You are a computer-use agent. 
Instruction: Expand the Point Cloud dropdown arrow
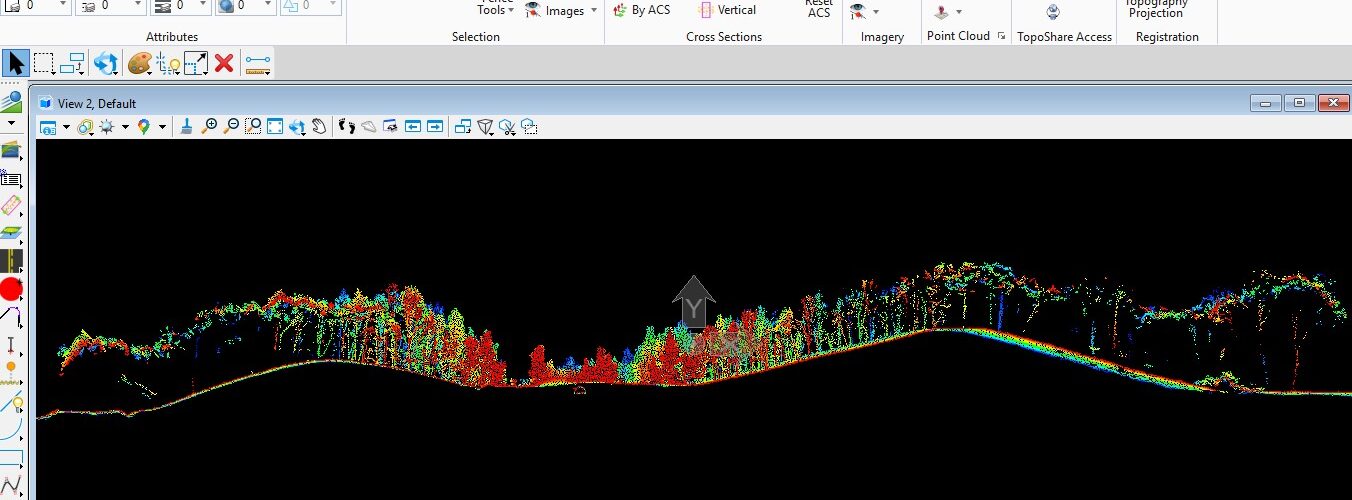pyautogui.click(x=959, y=12)
